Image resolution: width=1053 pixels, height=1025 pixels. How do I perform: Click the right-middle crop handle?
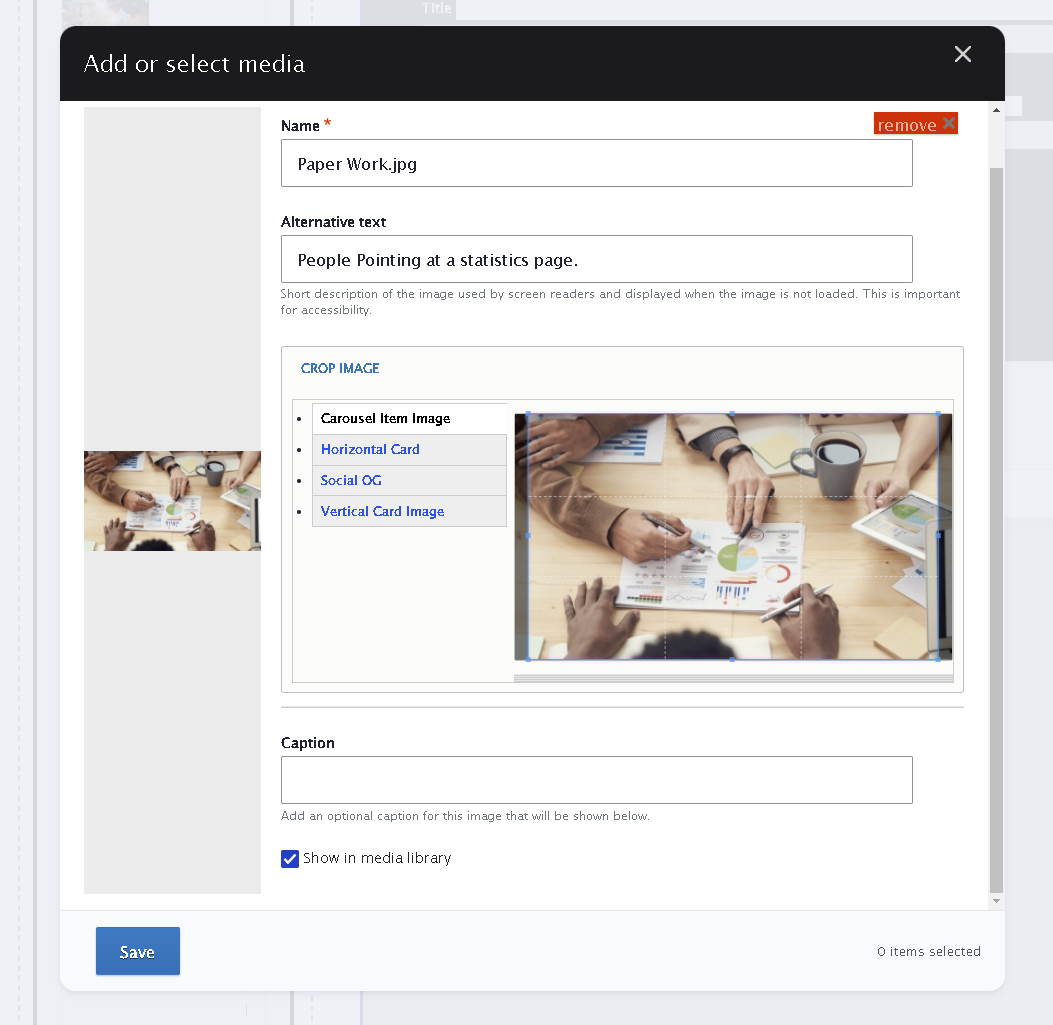(938, 536)
